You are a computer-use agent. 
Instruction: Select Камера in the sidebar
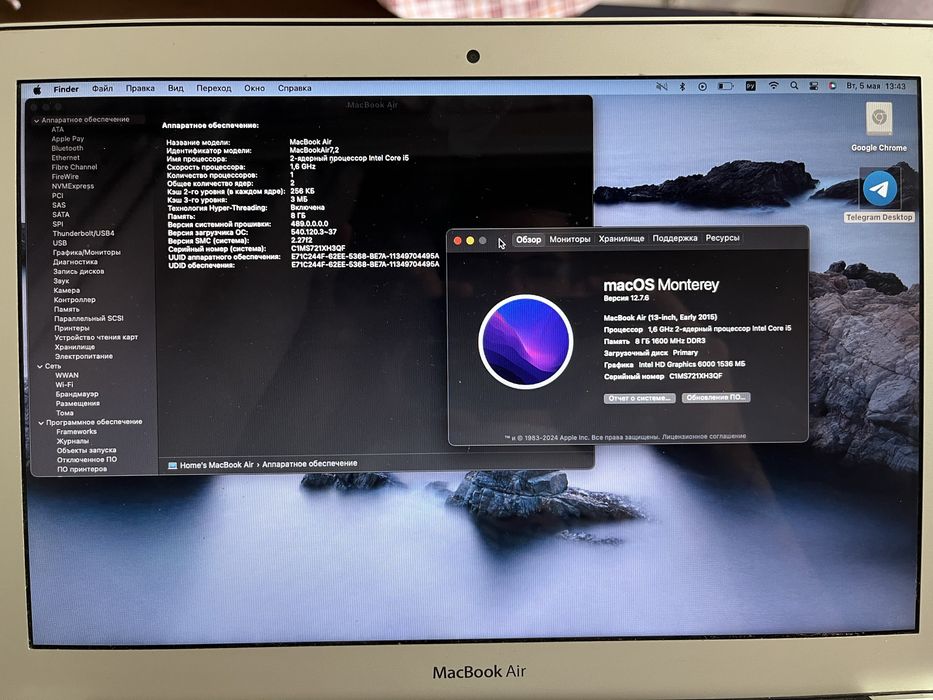(67, 290)
